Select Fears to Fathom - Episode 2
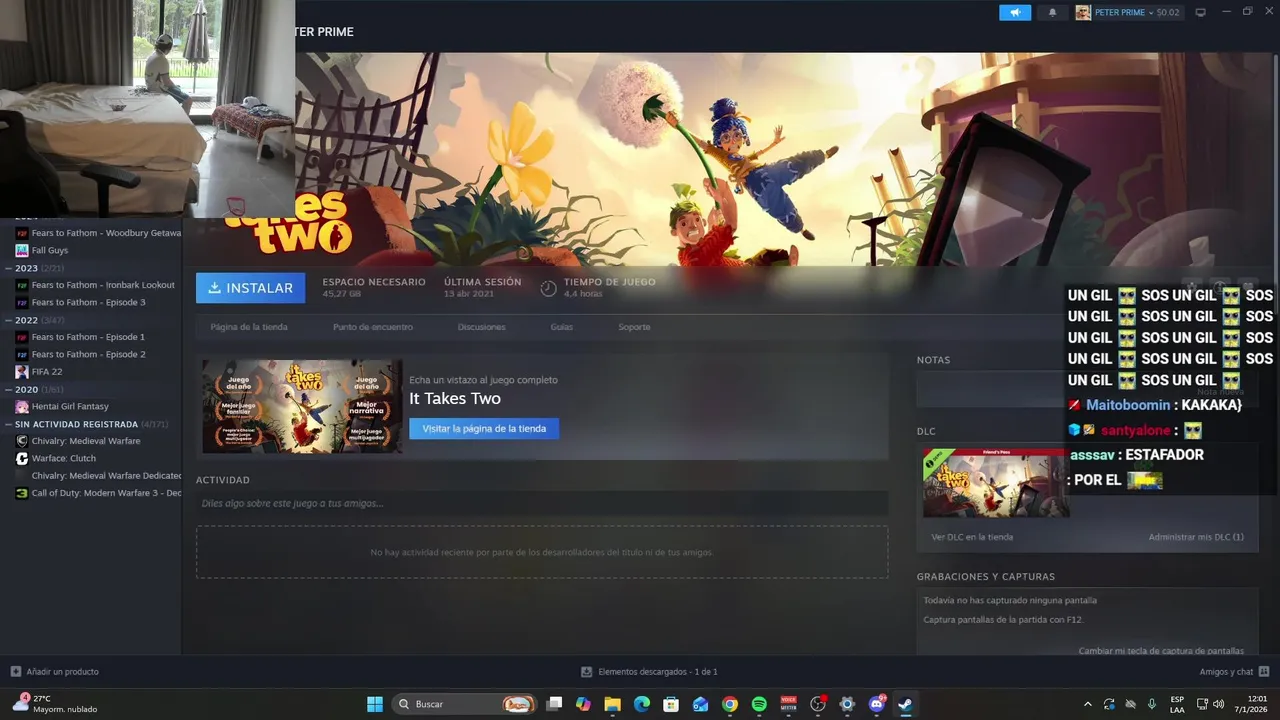Image resolution: width=1280 pixels, height=720 pixels. coord(88,354)
